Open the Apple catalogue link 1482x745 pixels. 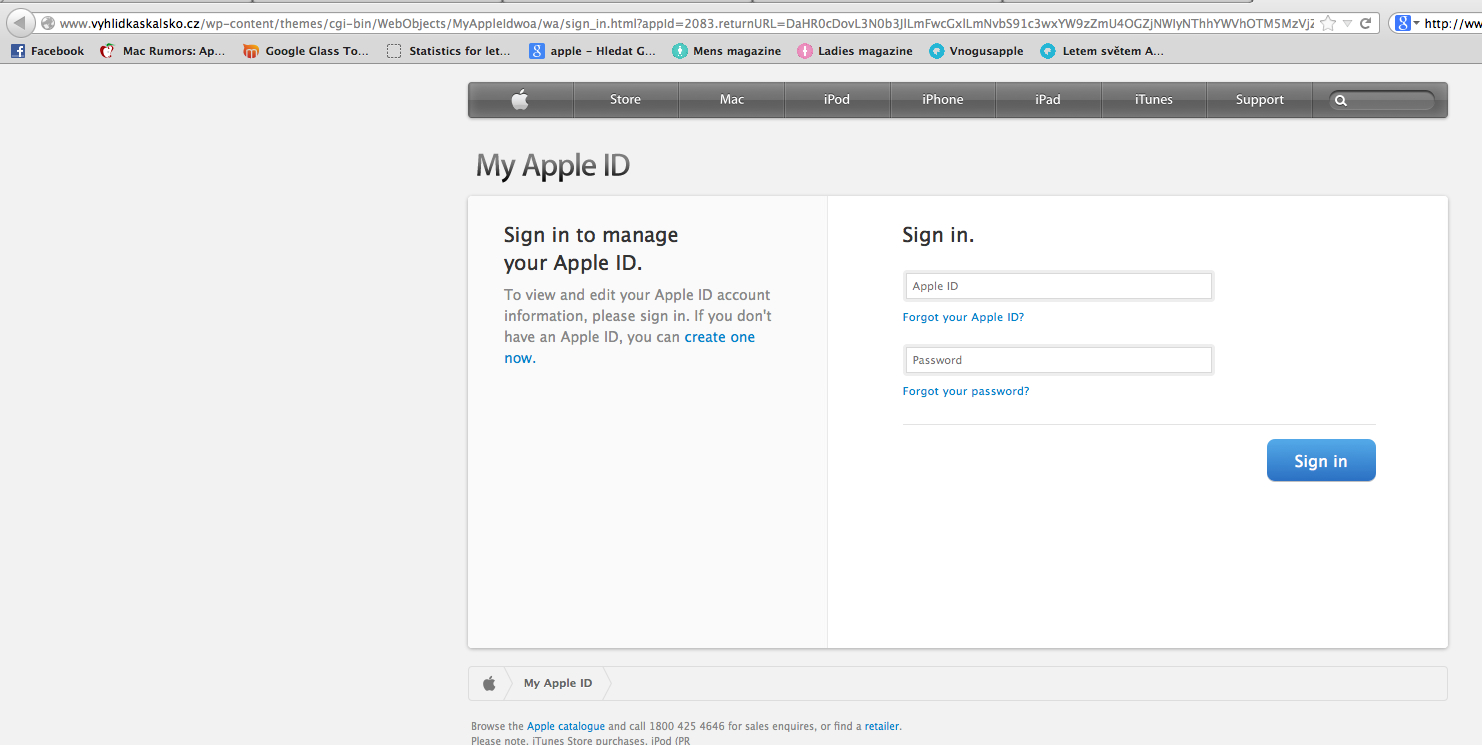(x=566, y=726)
